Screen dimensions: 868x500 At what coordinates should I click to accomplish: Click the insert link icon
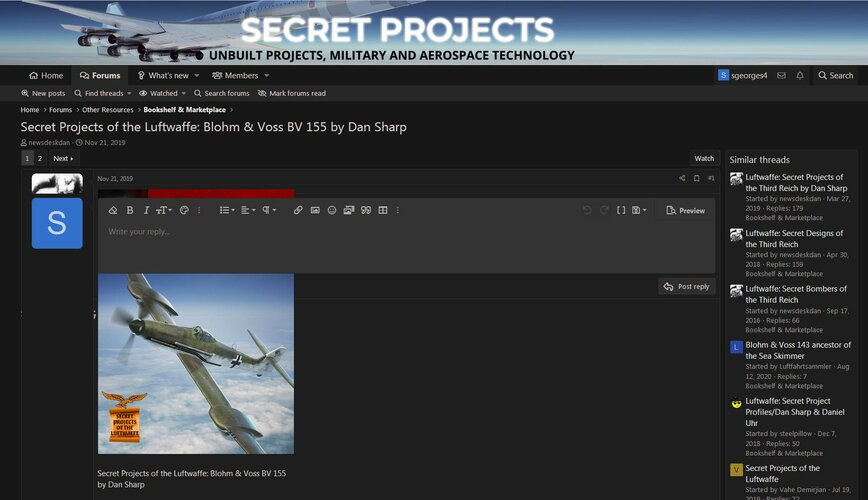click(x=298, y=210)
